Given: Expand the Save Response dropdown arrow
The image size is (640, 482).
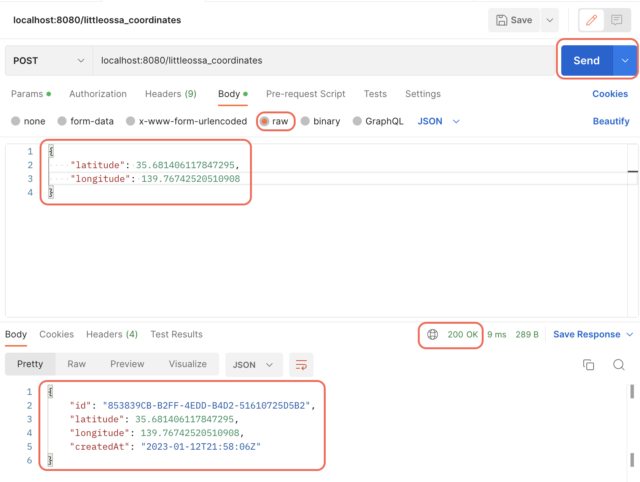Looking at the screenshot, I should (x=630, y=334).
